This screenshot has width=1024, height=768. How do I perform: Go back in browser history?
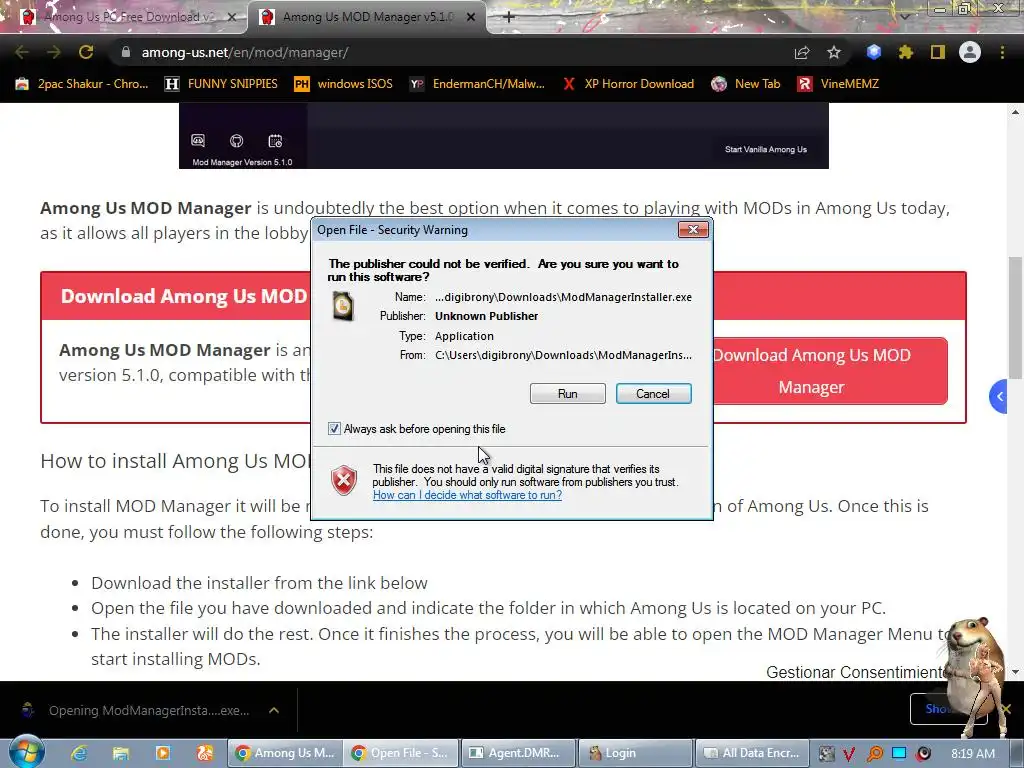click(x=22, y=52)
